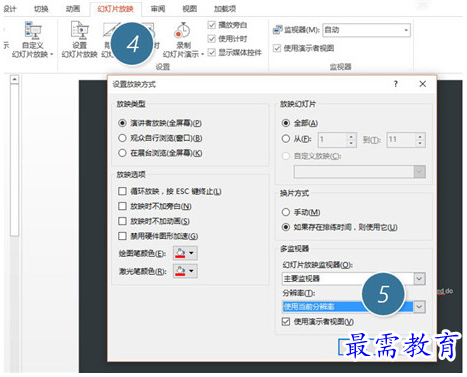Click the 设置幻灯片放映 setup icon
The image size is (467, 377).
tap(79, 31)
